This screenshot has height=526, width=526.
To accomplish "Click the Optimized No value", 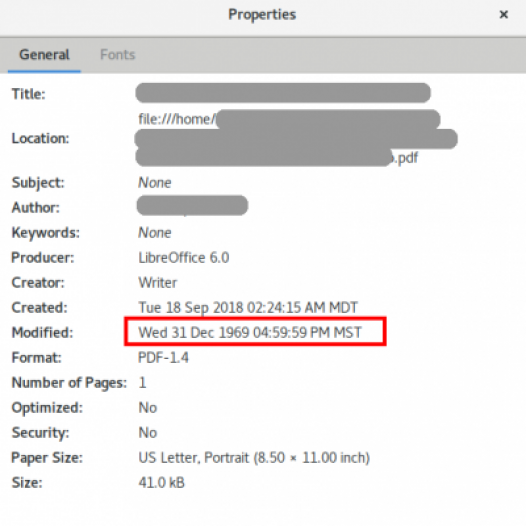I will (148, 408).
